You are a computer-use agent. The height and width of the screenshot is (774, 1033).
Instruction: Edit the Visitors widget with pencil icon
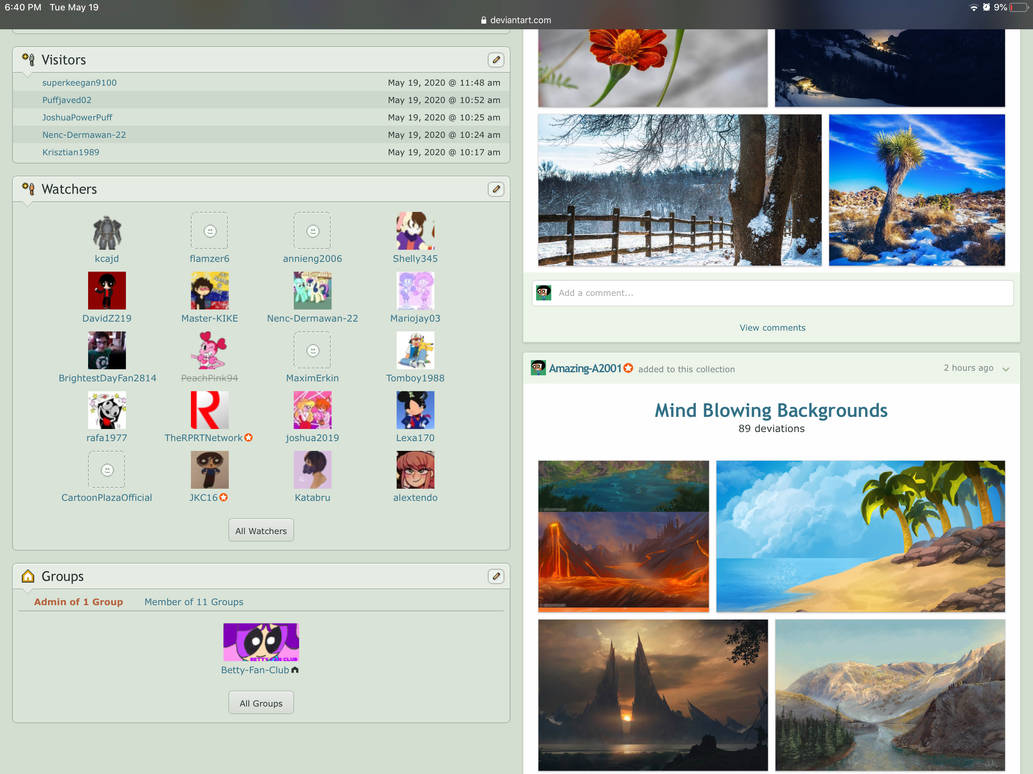(x=496, y=60)
